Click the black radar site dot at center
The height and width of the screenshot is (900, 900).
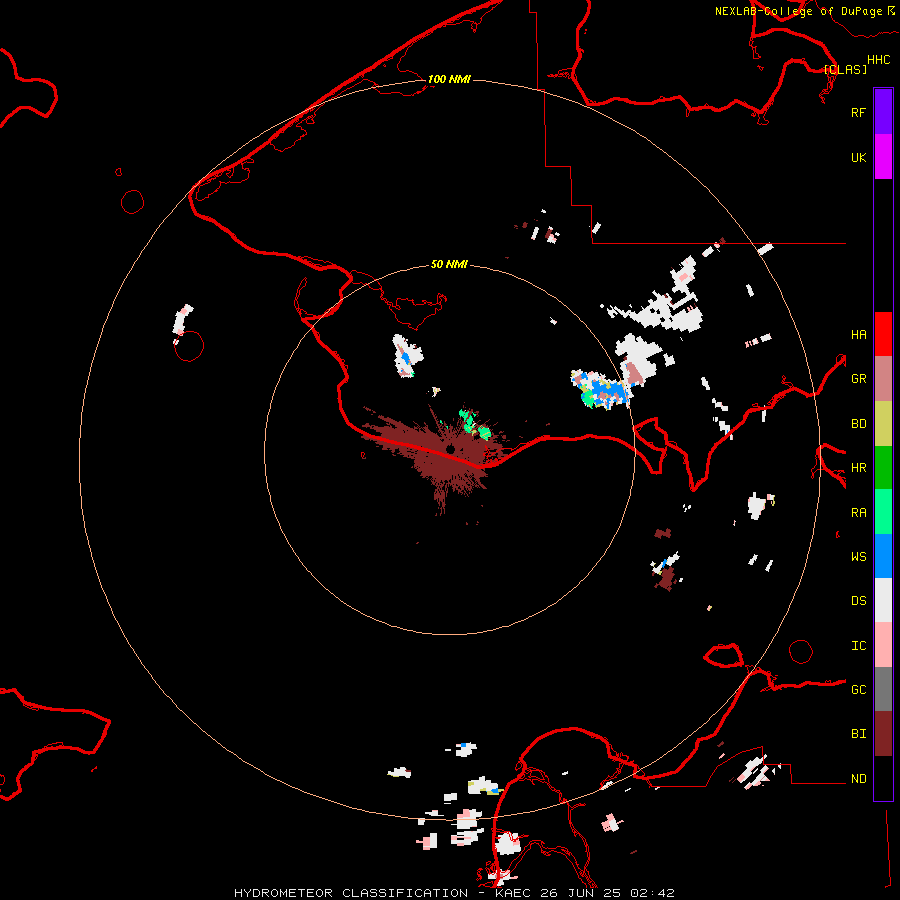click(451, 449)
